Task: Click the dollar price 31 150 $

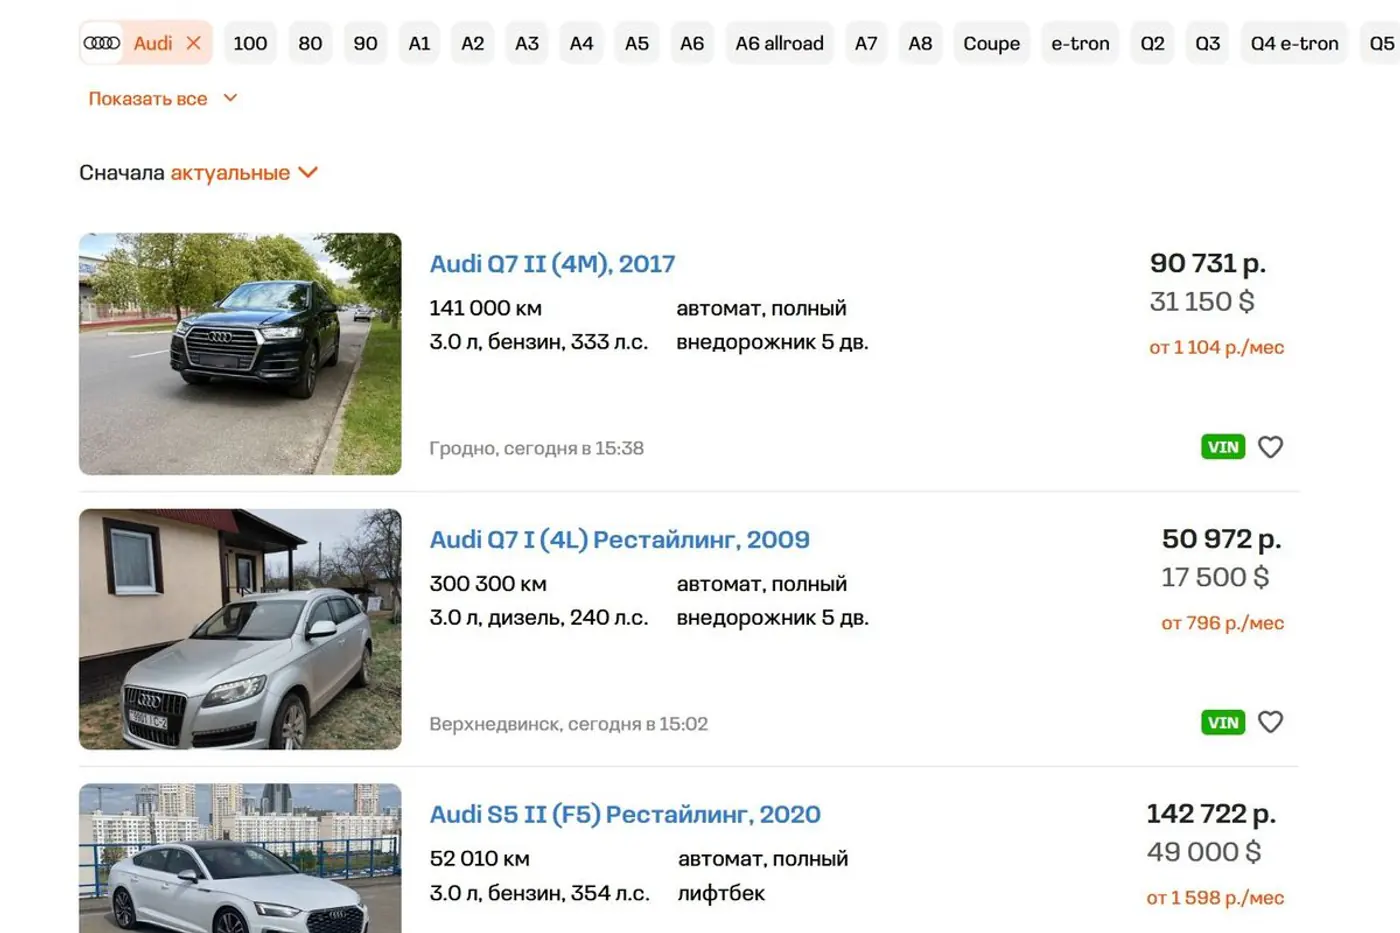Action: point(1202,301)
